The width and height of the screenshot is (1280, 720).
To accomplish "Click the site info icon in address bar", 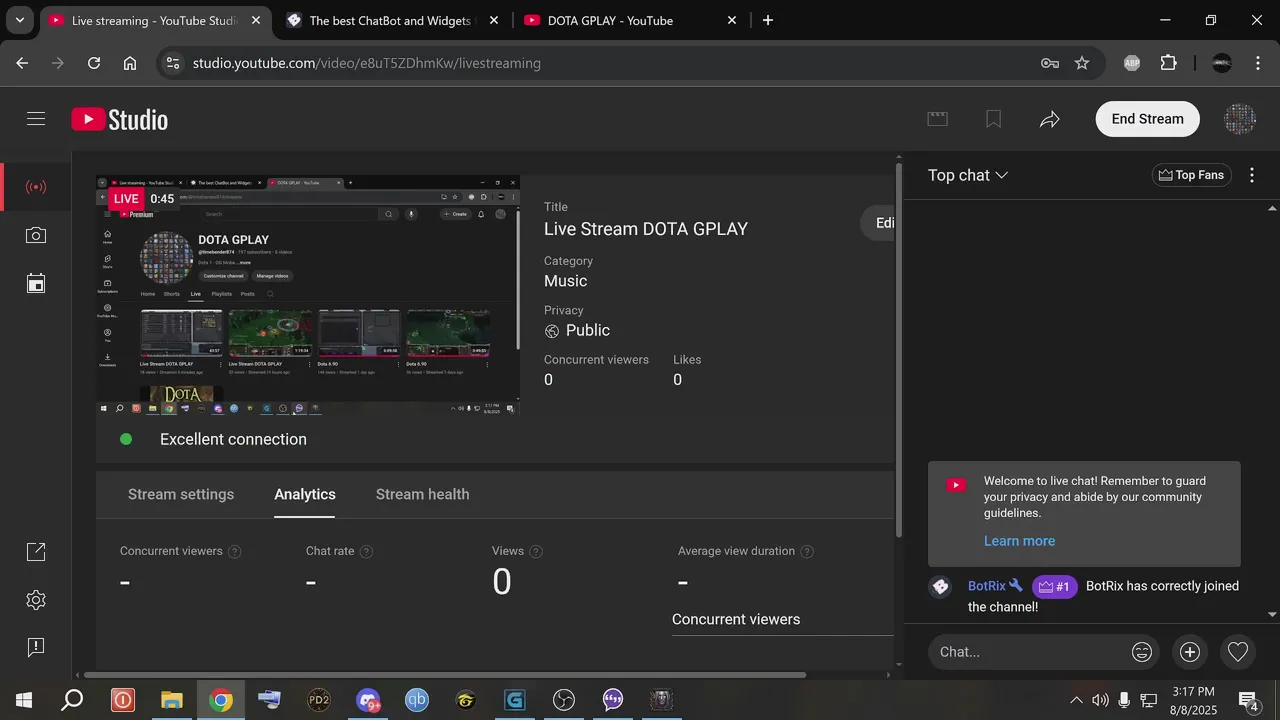I will (172, 63).
